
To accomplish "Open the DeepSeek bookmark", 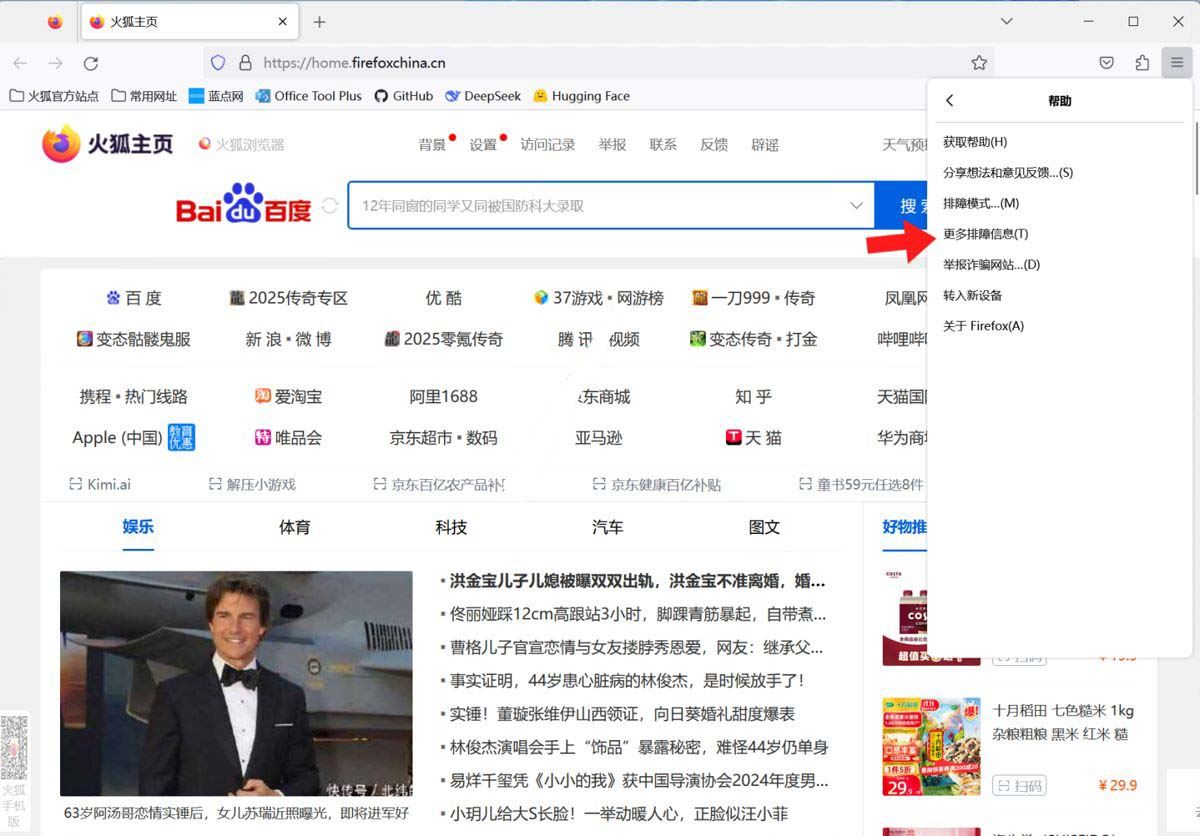I will (x=483, y=96).
